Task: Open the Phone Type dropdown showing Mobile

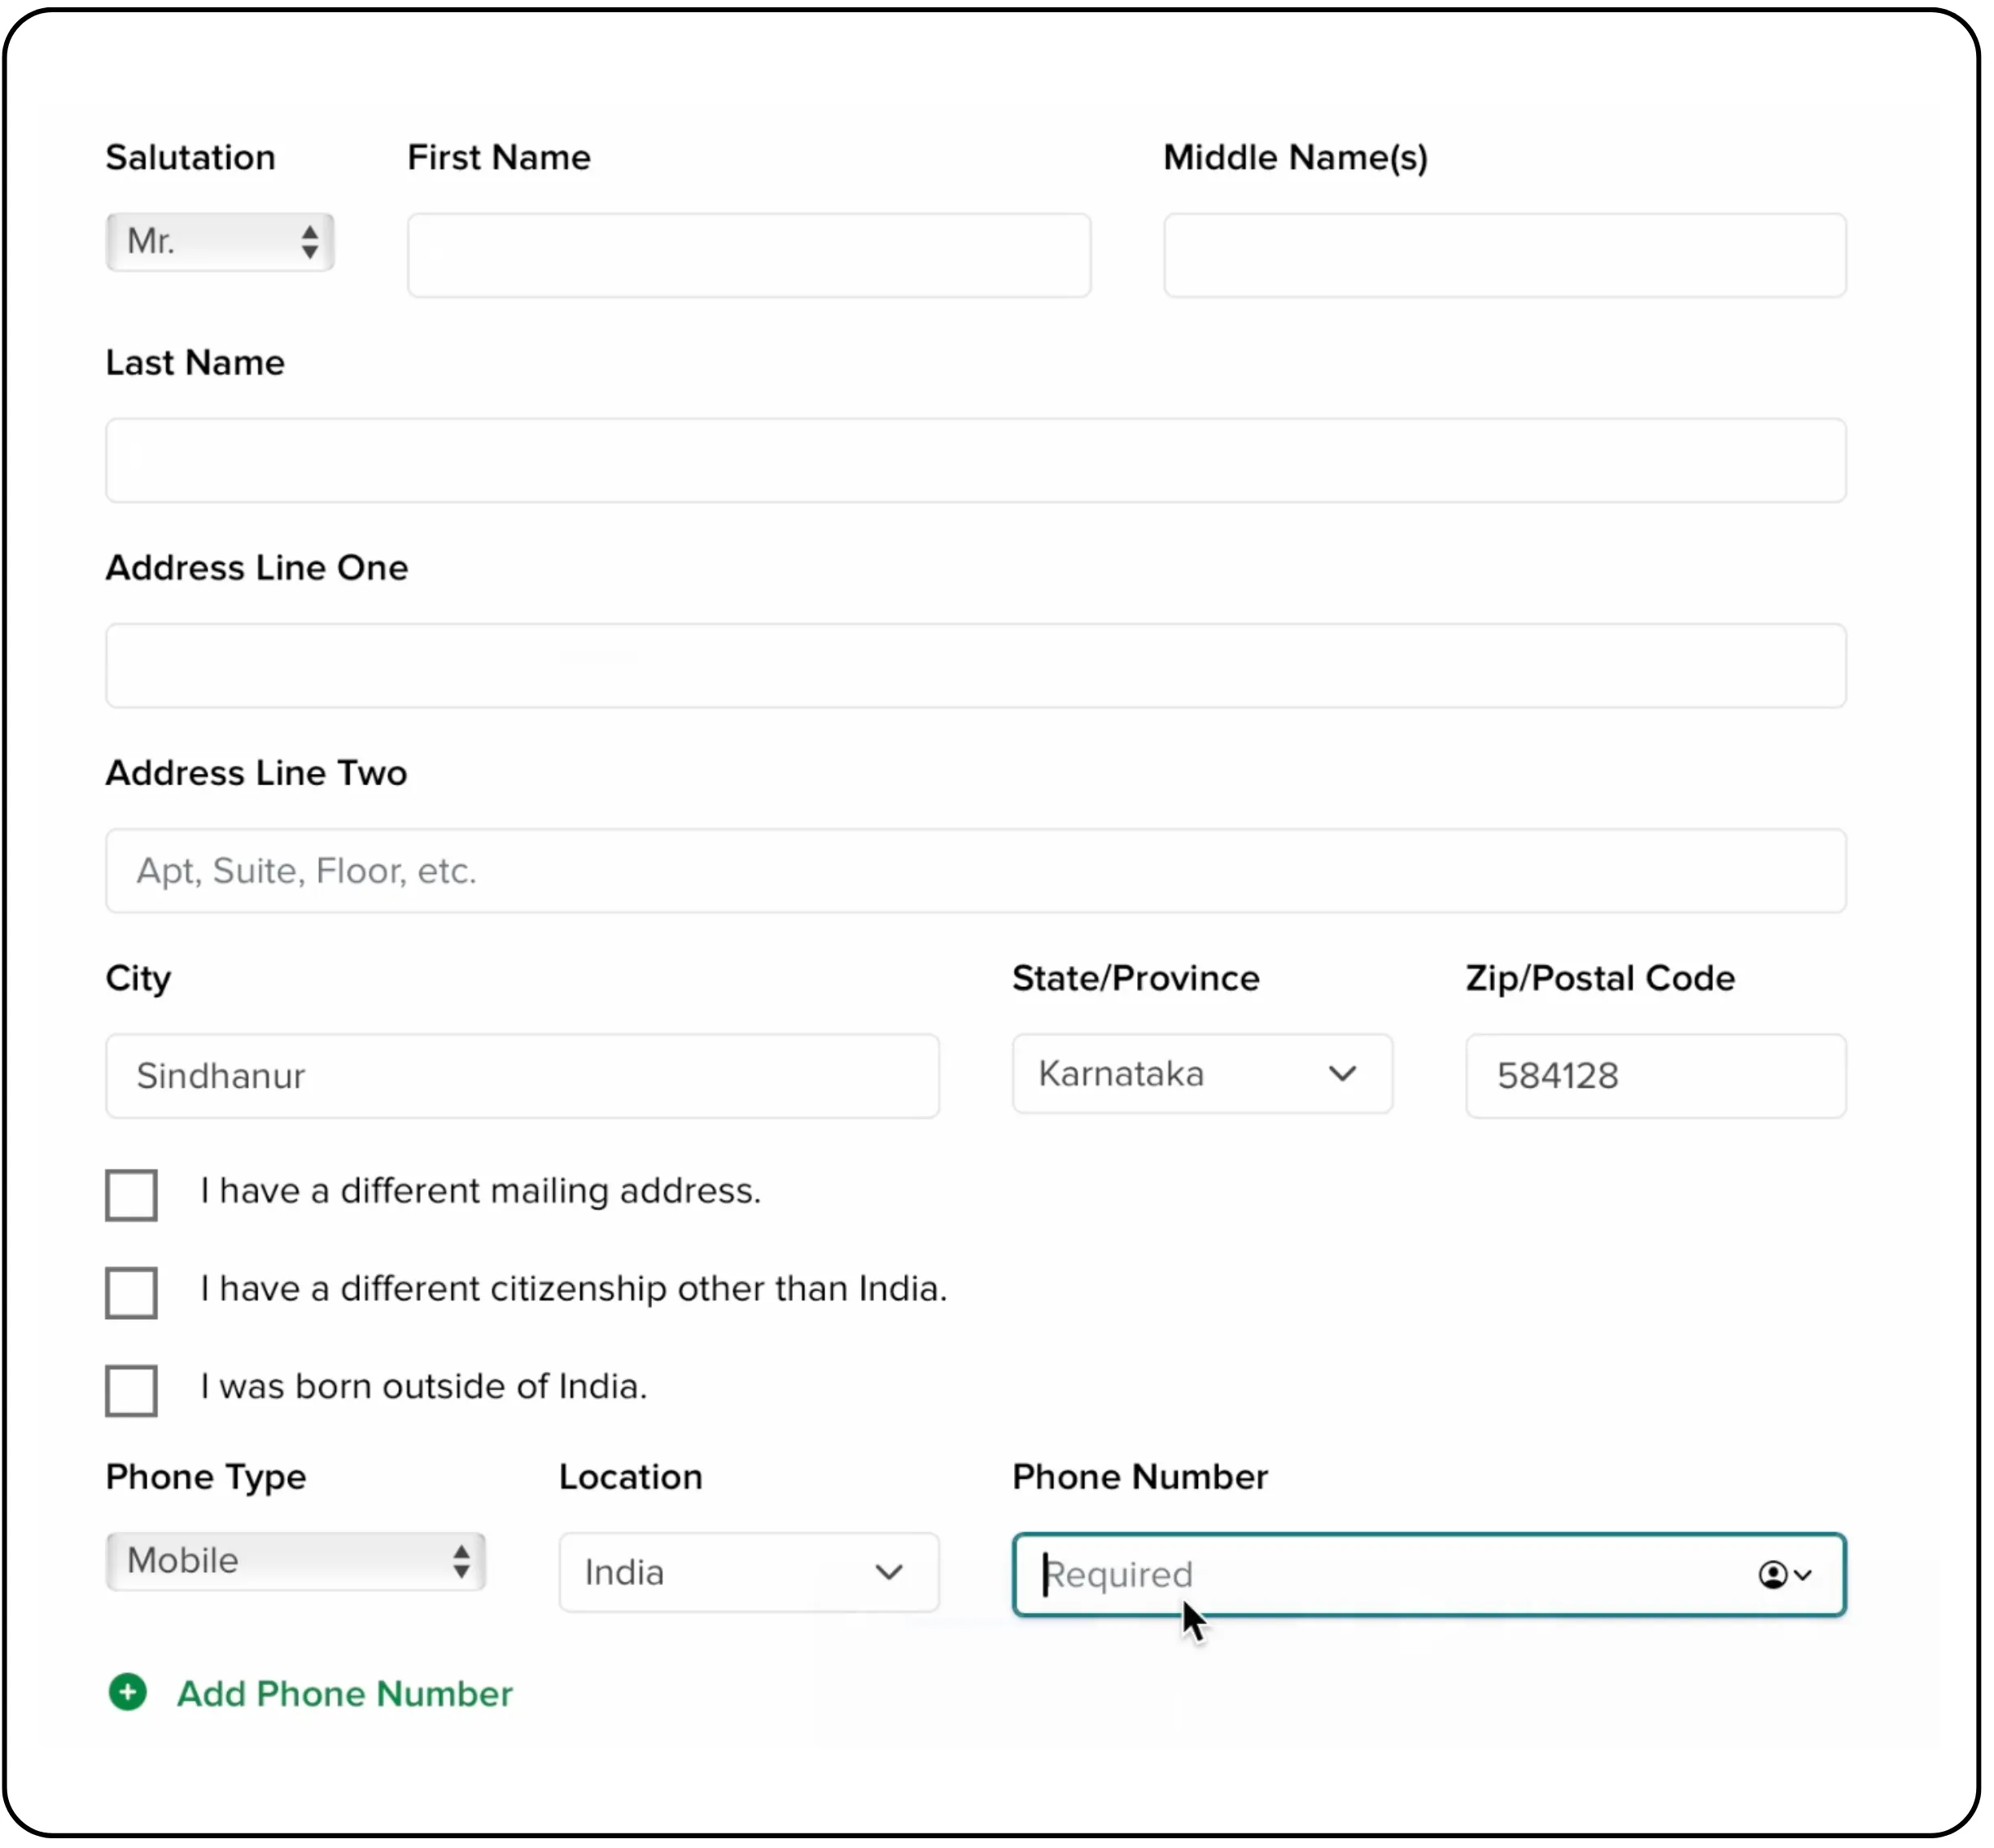Action: tap(295, 1561)
